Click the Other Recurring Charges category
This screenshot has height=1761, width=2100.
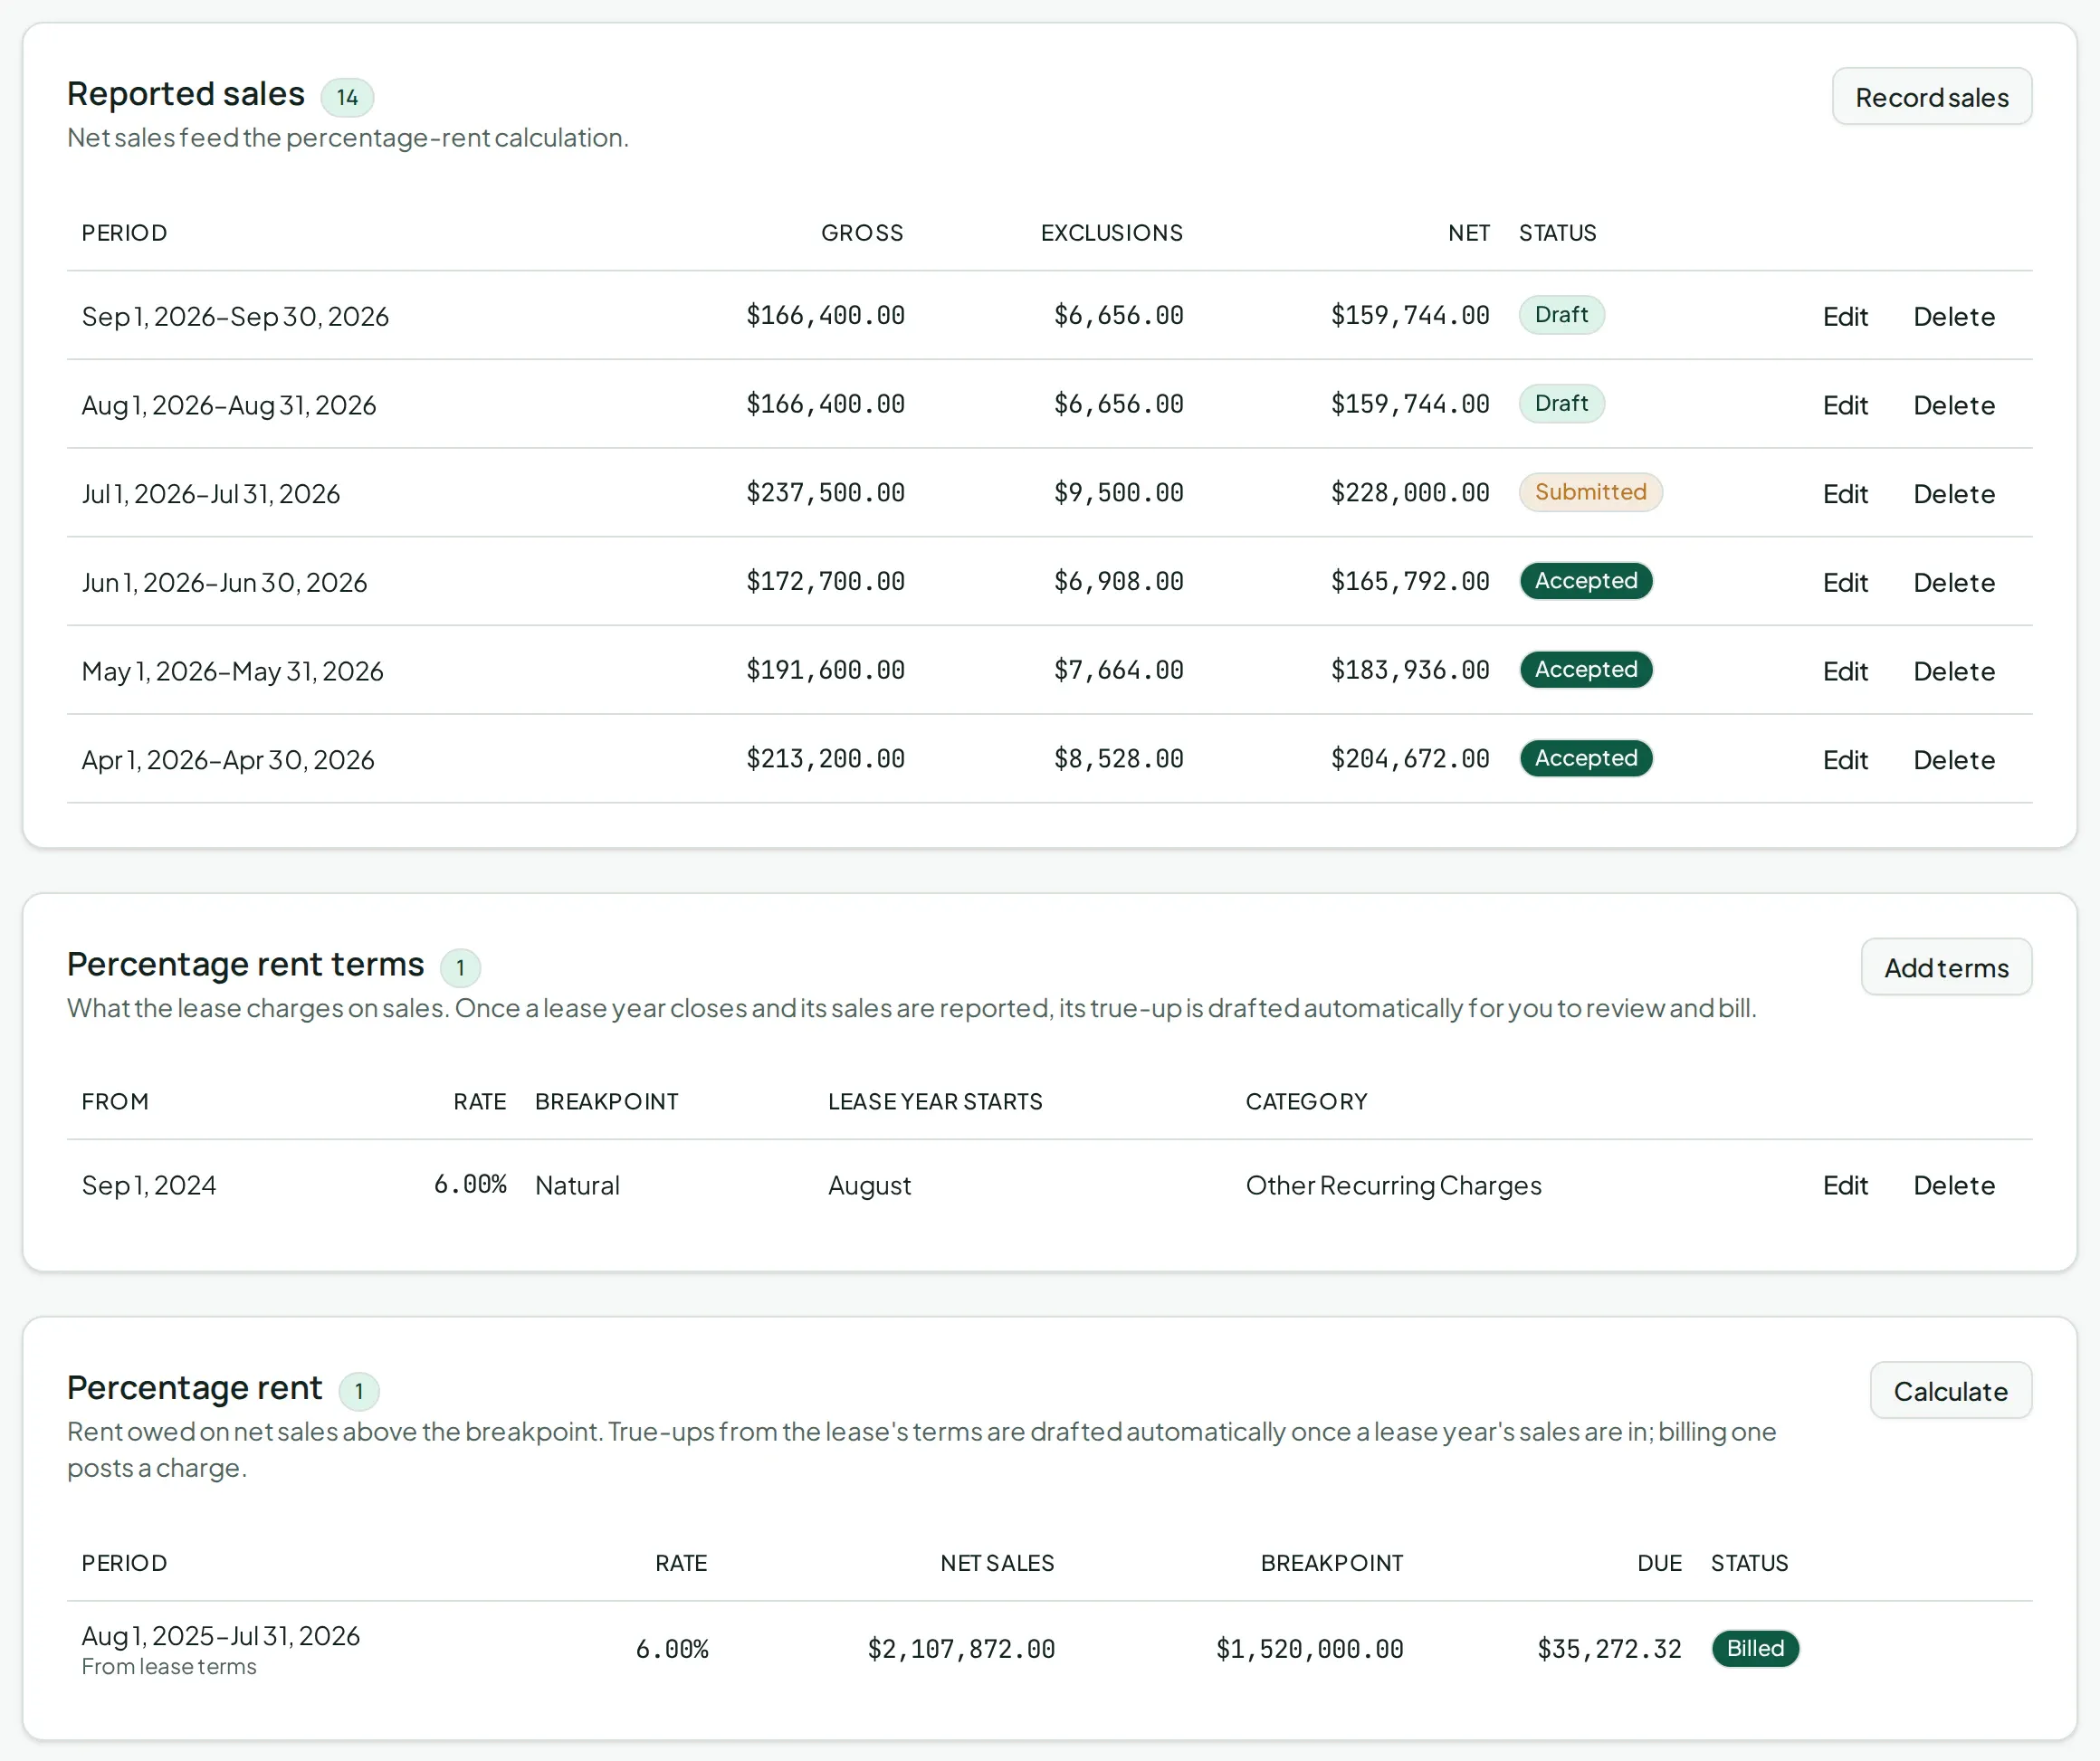point(1393,1185)
